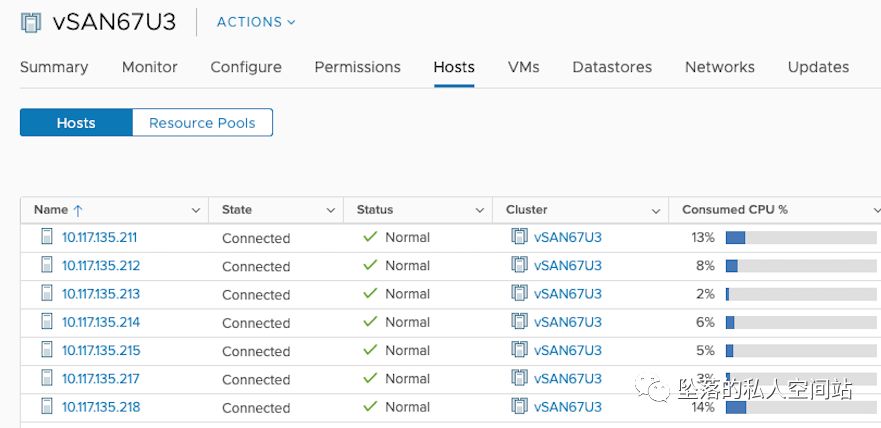Open the ACTIONS dropdown menu
This screenshot has height=428, width=881.
pos(256,22)
